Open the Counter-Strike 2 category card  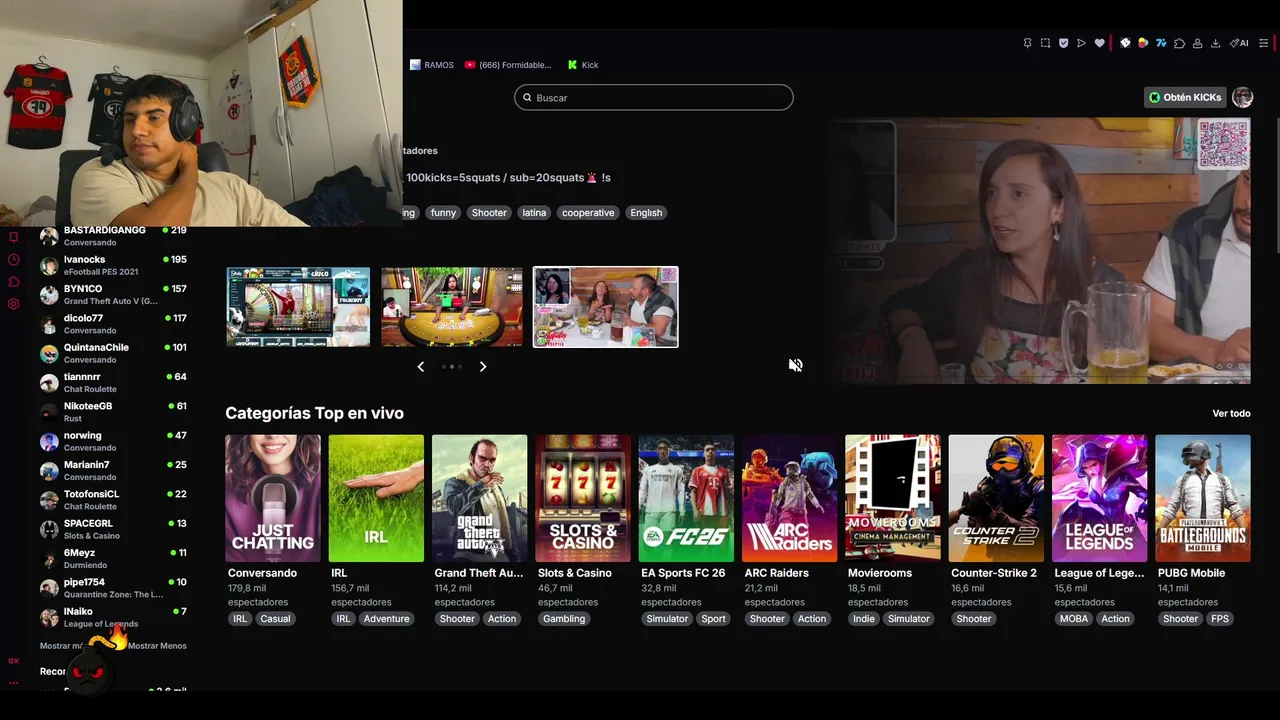pyautogui.click(x=996, y=498)
